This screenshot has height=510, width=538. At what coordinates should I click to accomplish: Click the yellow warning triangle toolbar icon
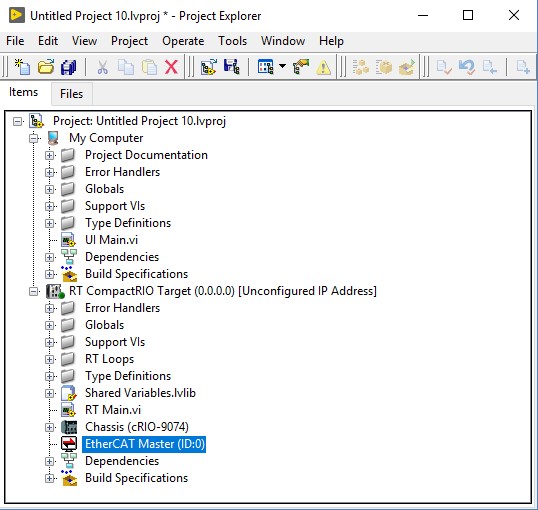[323, 67]
